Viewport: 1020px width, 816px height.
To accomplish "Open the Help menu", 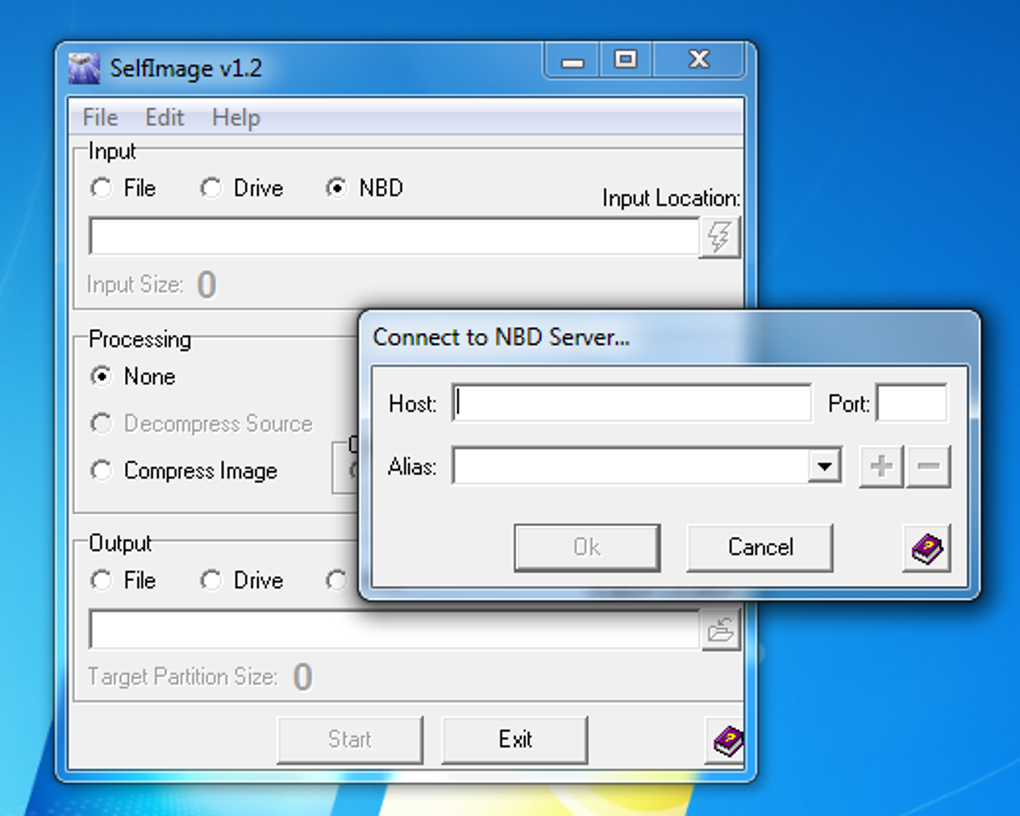I will coord(236,118).
